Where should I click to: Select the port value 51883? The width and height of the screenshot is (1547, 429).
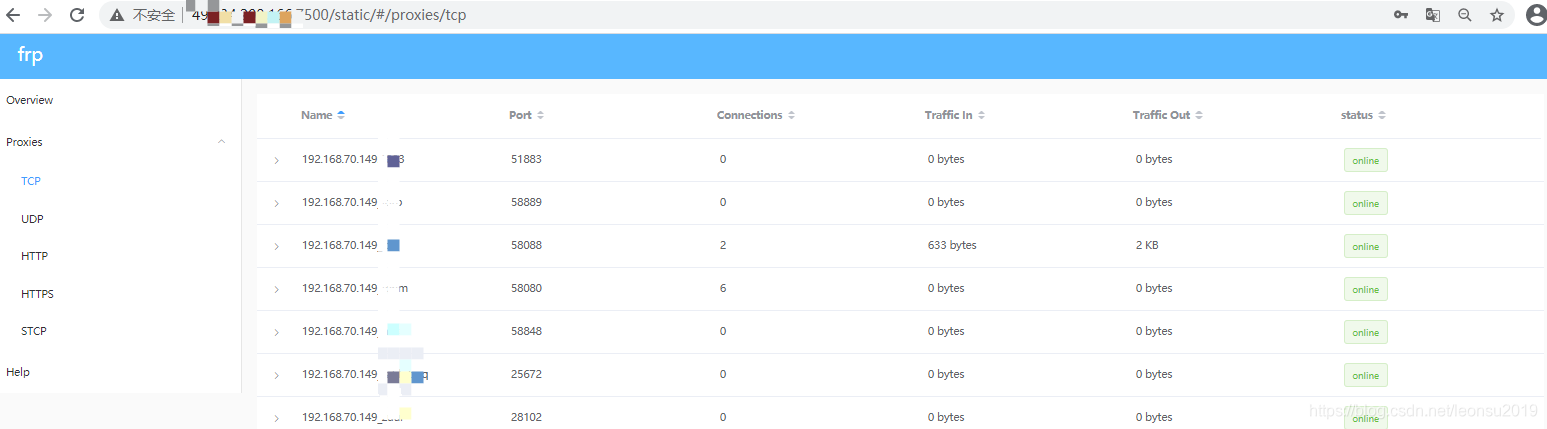[x=526, y=159]
